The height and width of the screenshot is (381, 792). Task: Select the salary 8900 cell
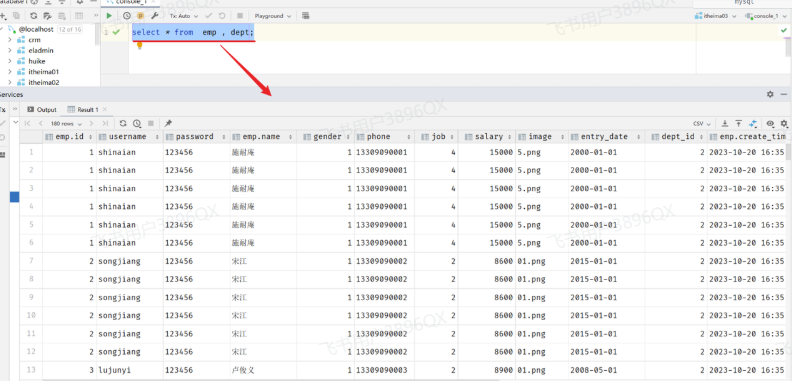487,370
